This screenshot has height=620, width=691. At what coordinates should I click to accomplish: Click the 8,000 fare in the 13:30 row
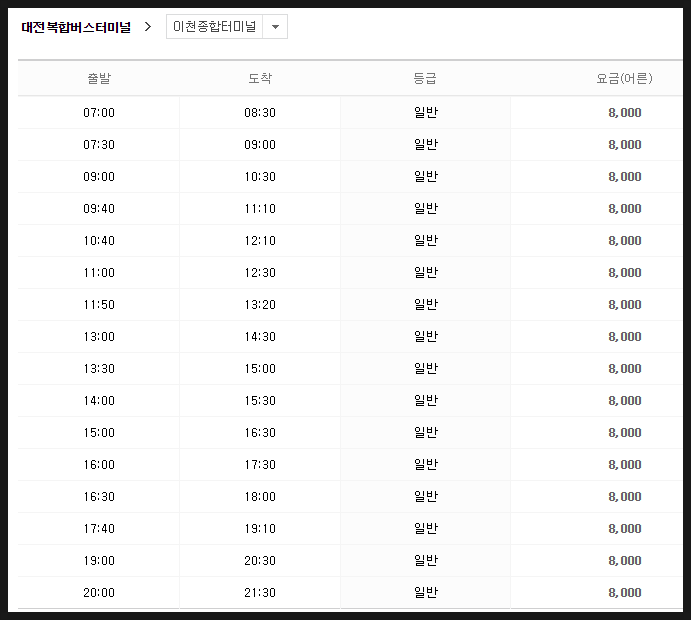point(625,369)
